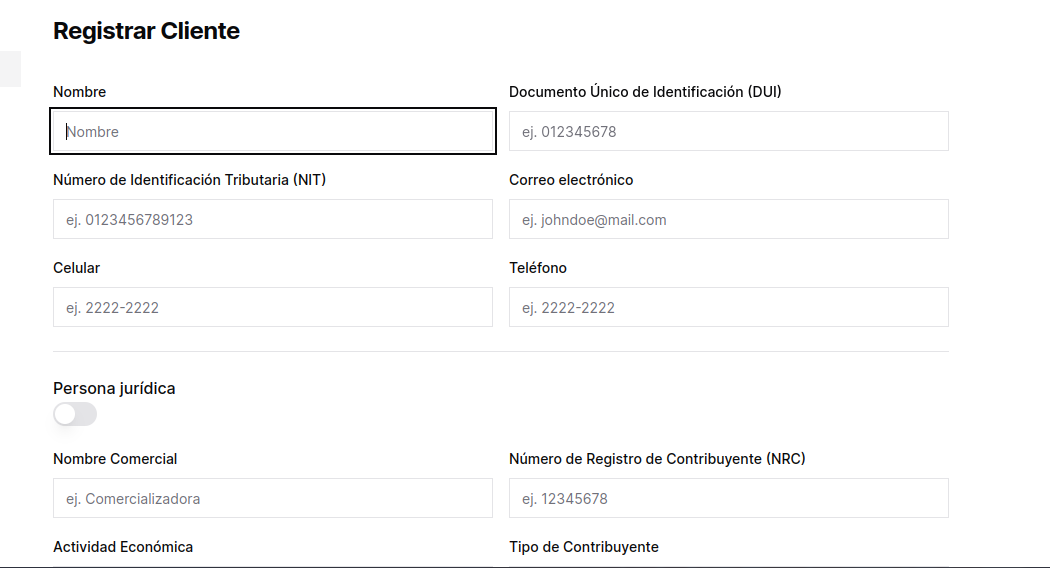Screen dimensions: 1050x568
Task: Click the 'Correo electrónico' field label
Action: pyautogui.click(x=571, y=180)
